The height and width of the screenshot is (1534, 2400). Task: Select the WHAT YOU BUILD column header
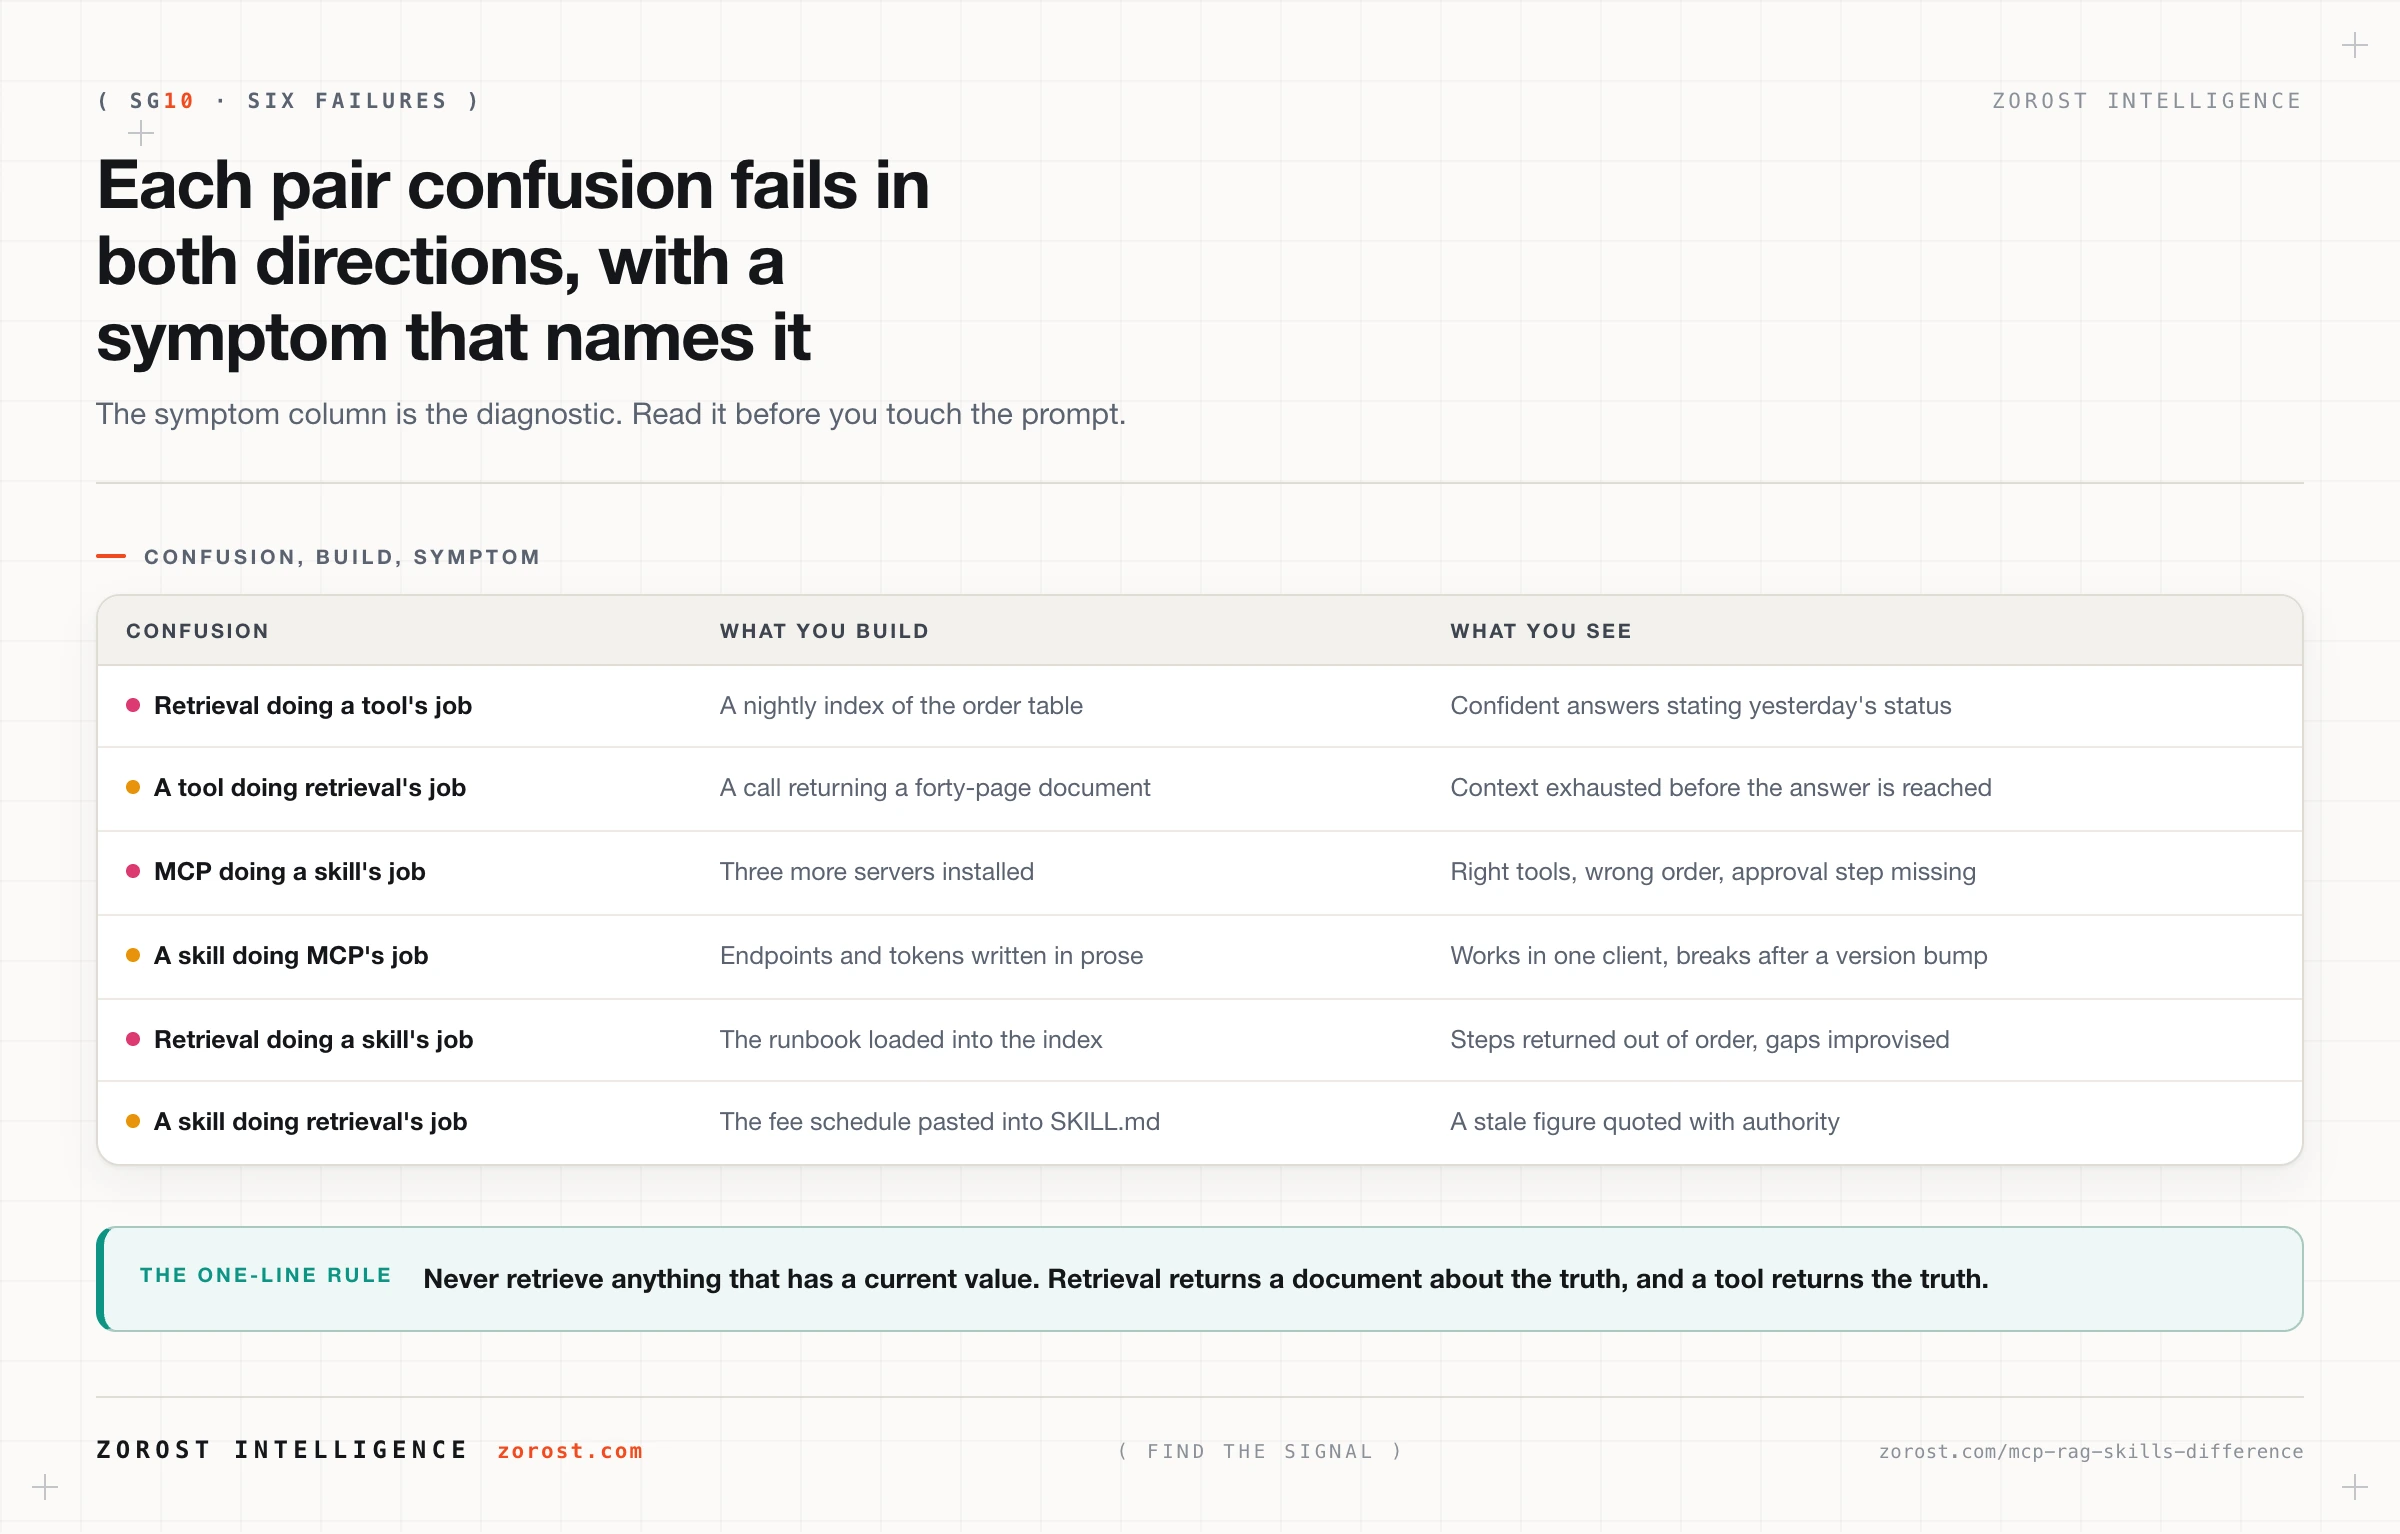click(x=824, y=631)
